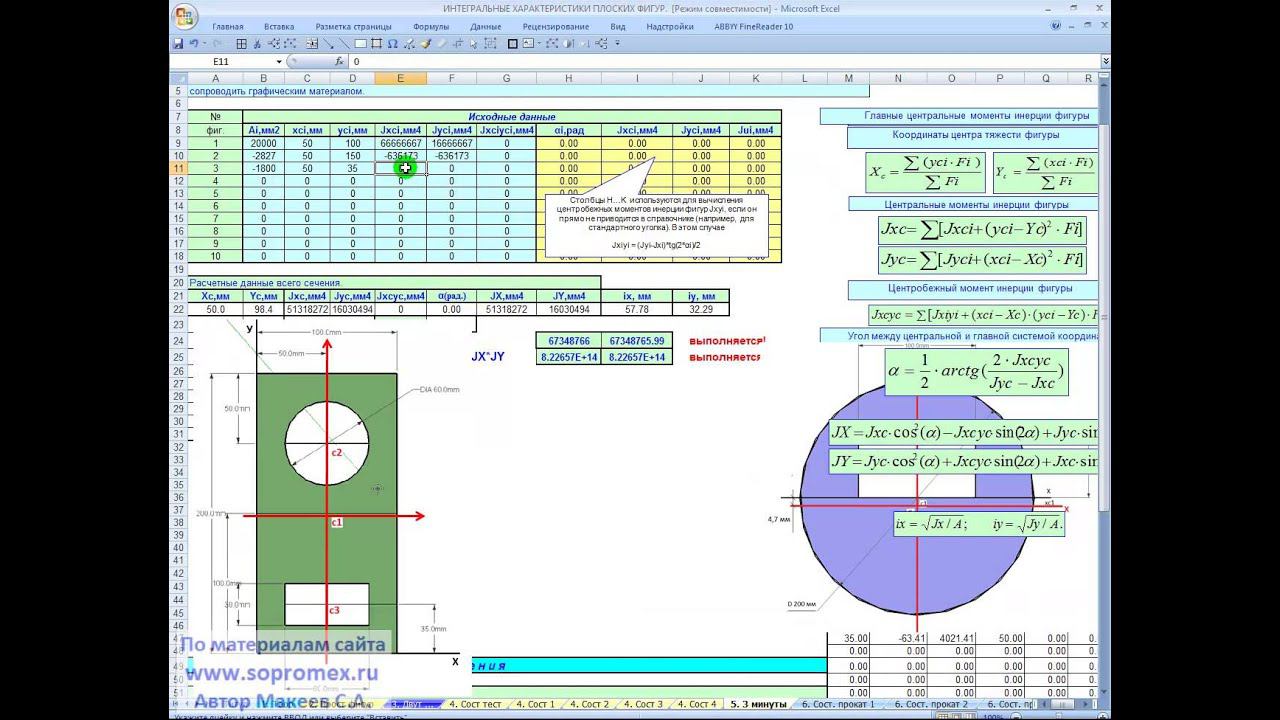Select cell with value -1800
The width and height of the screenshot is (1280, 720).
pyautogui.click(x=264, y=169)
